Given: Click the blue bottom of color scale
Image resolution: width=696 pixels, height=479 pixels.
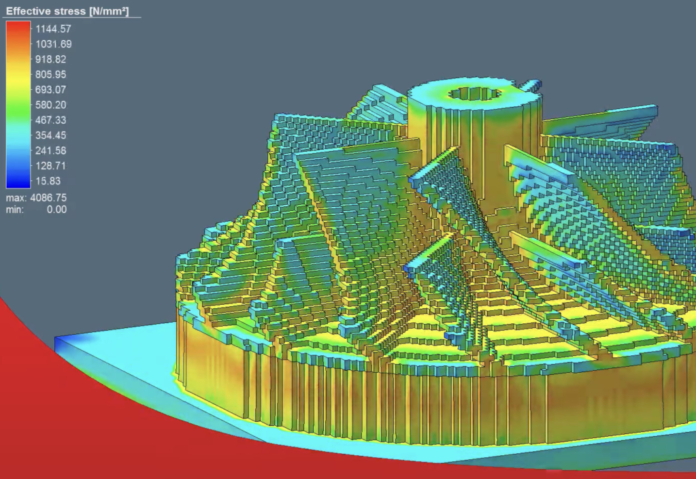Looking at the screenshot, I should tap(18, 180).
